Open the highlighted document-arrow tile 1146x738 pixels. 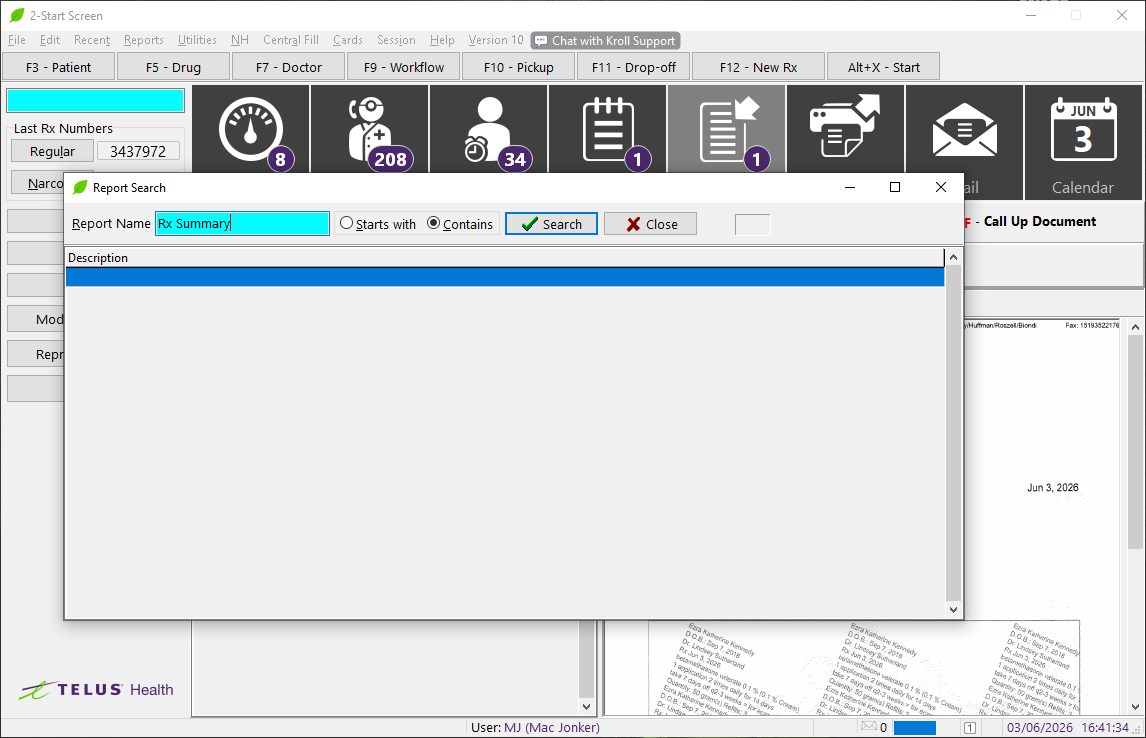[727, 129]
